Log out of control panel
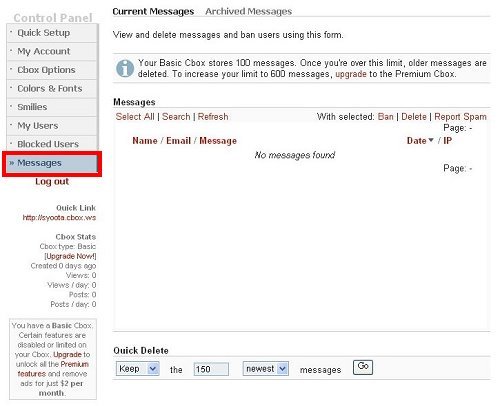Viewport: 500px width, 406px height. tap(52, 181)
